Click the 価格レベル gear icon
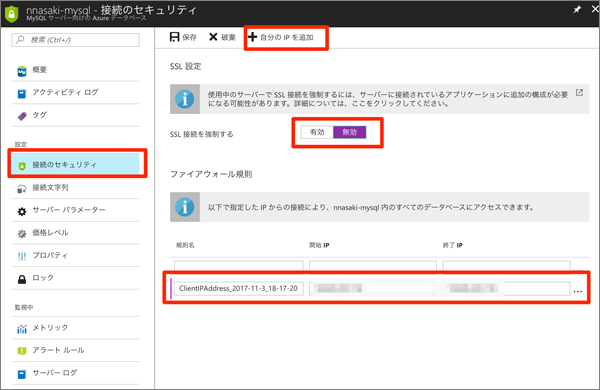Screen dimensions: 600x390 coord(22,233)
